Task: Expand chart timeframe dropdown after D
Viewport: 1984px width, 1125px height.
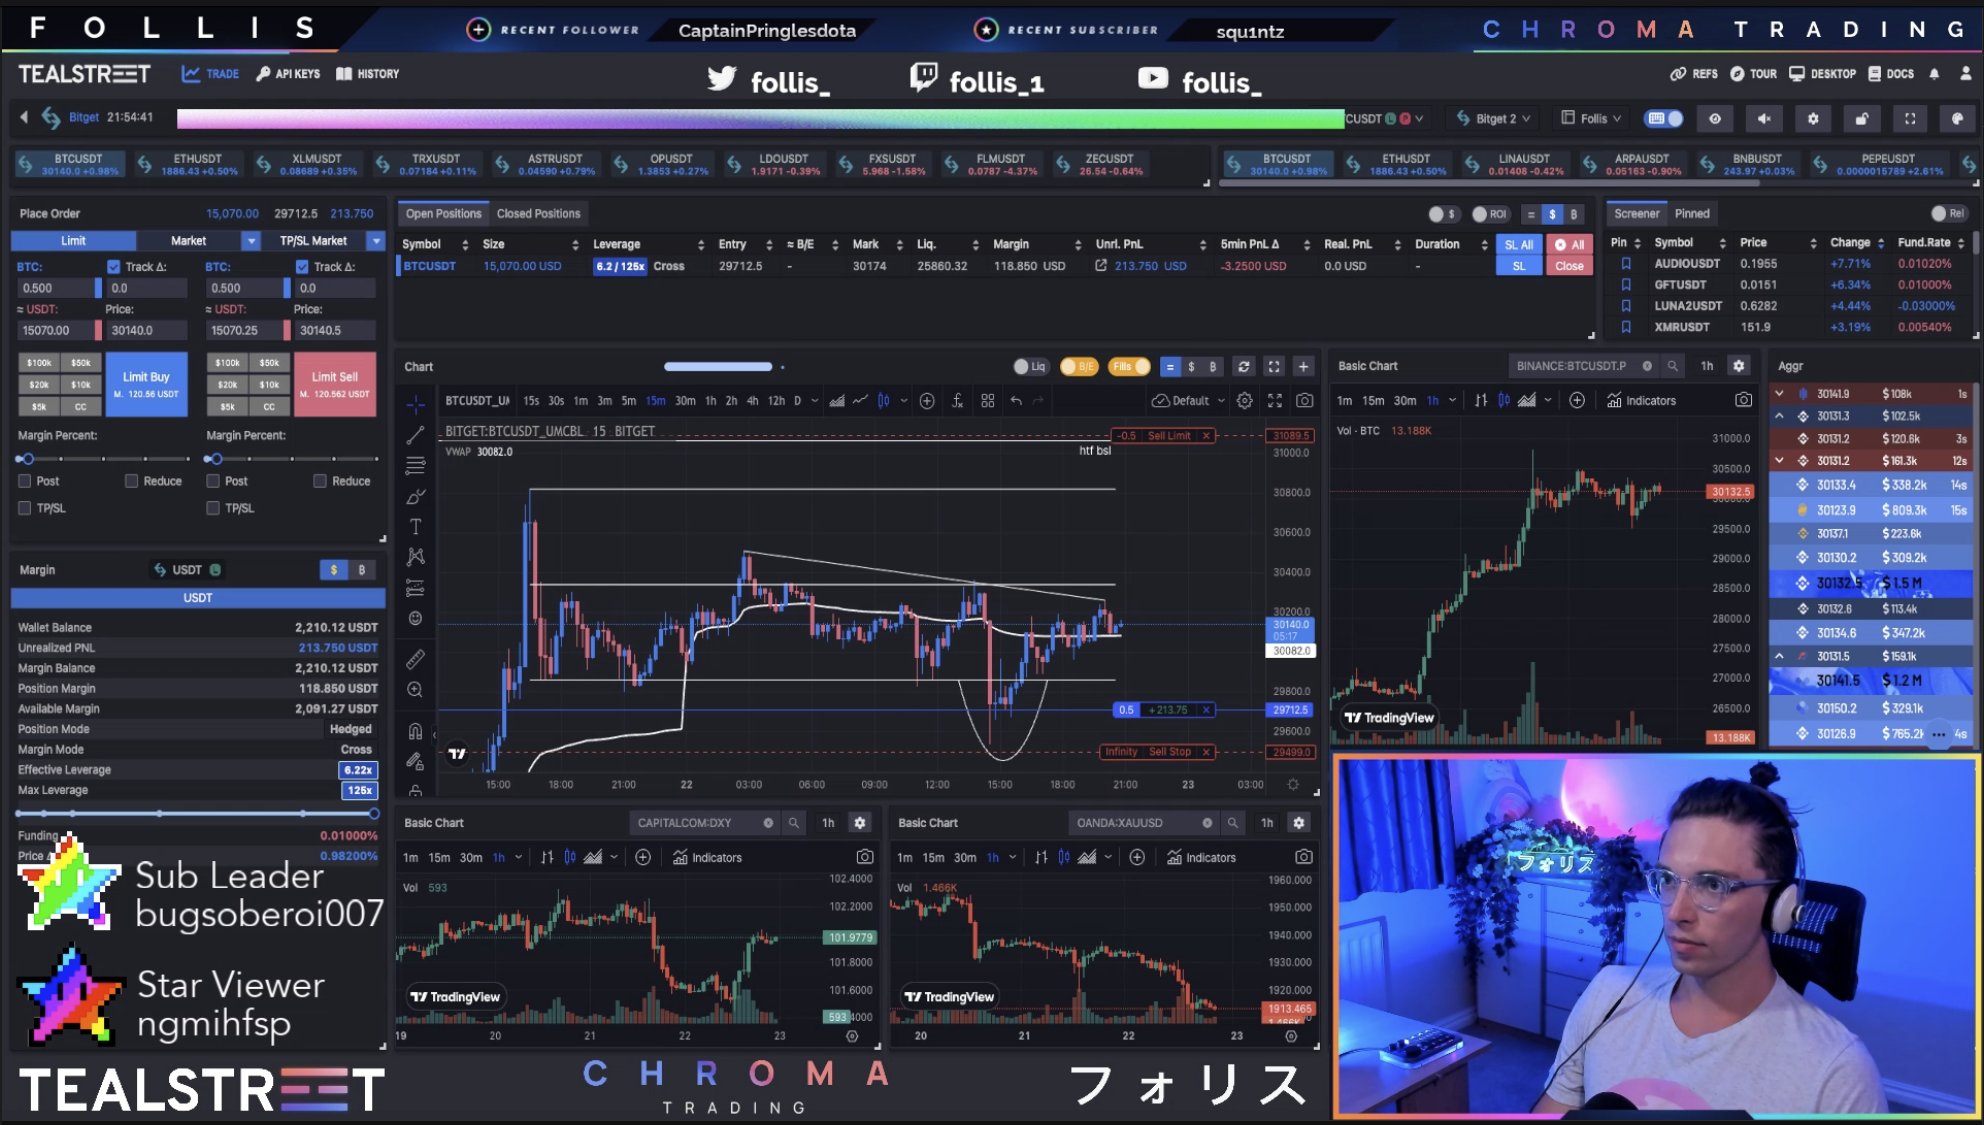Action: click(814, 400)
